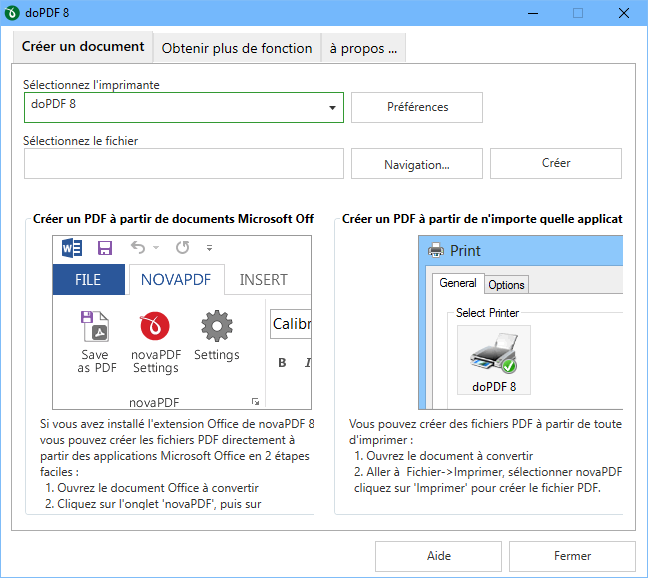Click the FILE tab in the Word illustration
This screenshot has width=648, height=578.
pos(88,280)
